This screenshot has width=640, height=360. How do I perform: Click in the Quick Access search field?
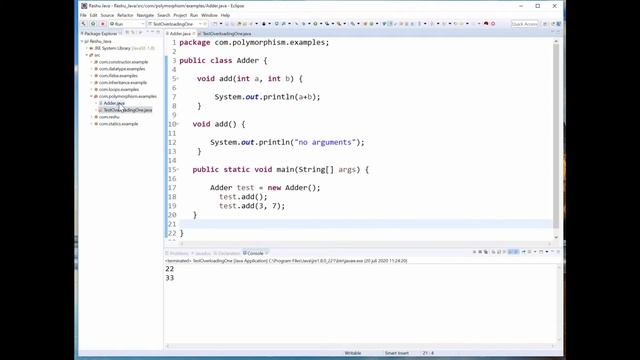525,24
